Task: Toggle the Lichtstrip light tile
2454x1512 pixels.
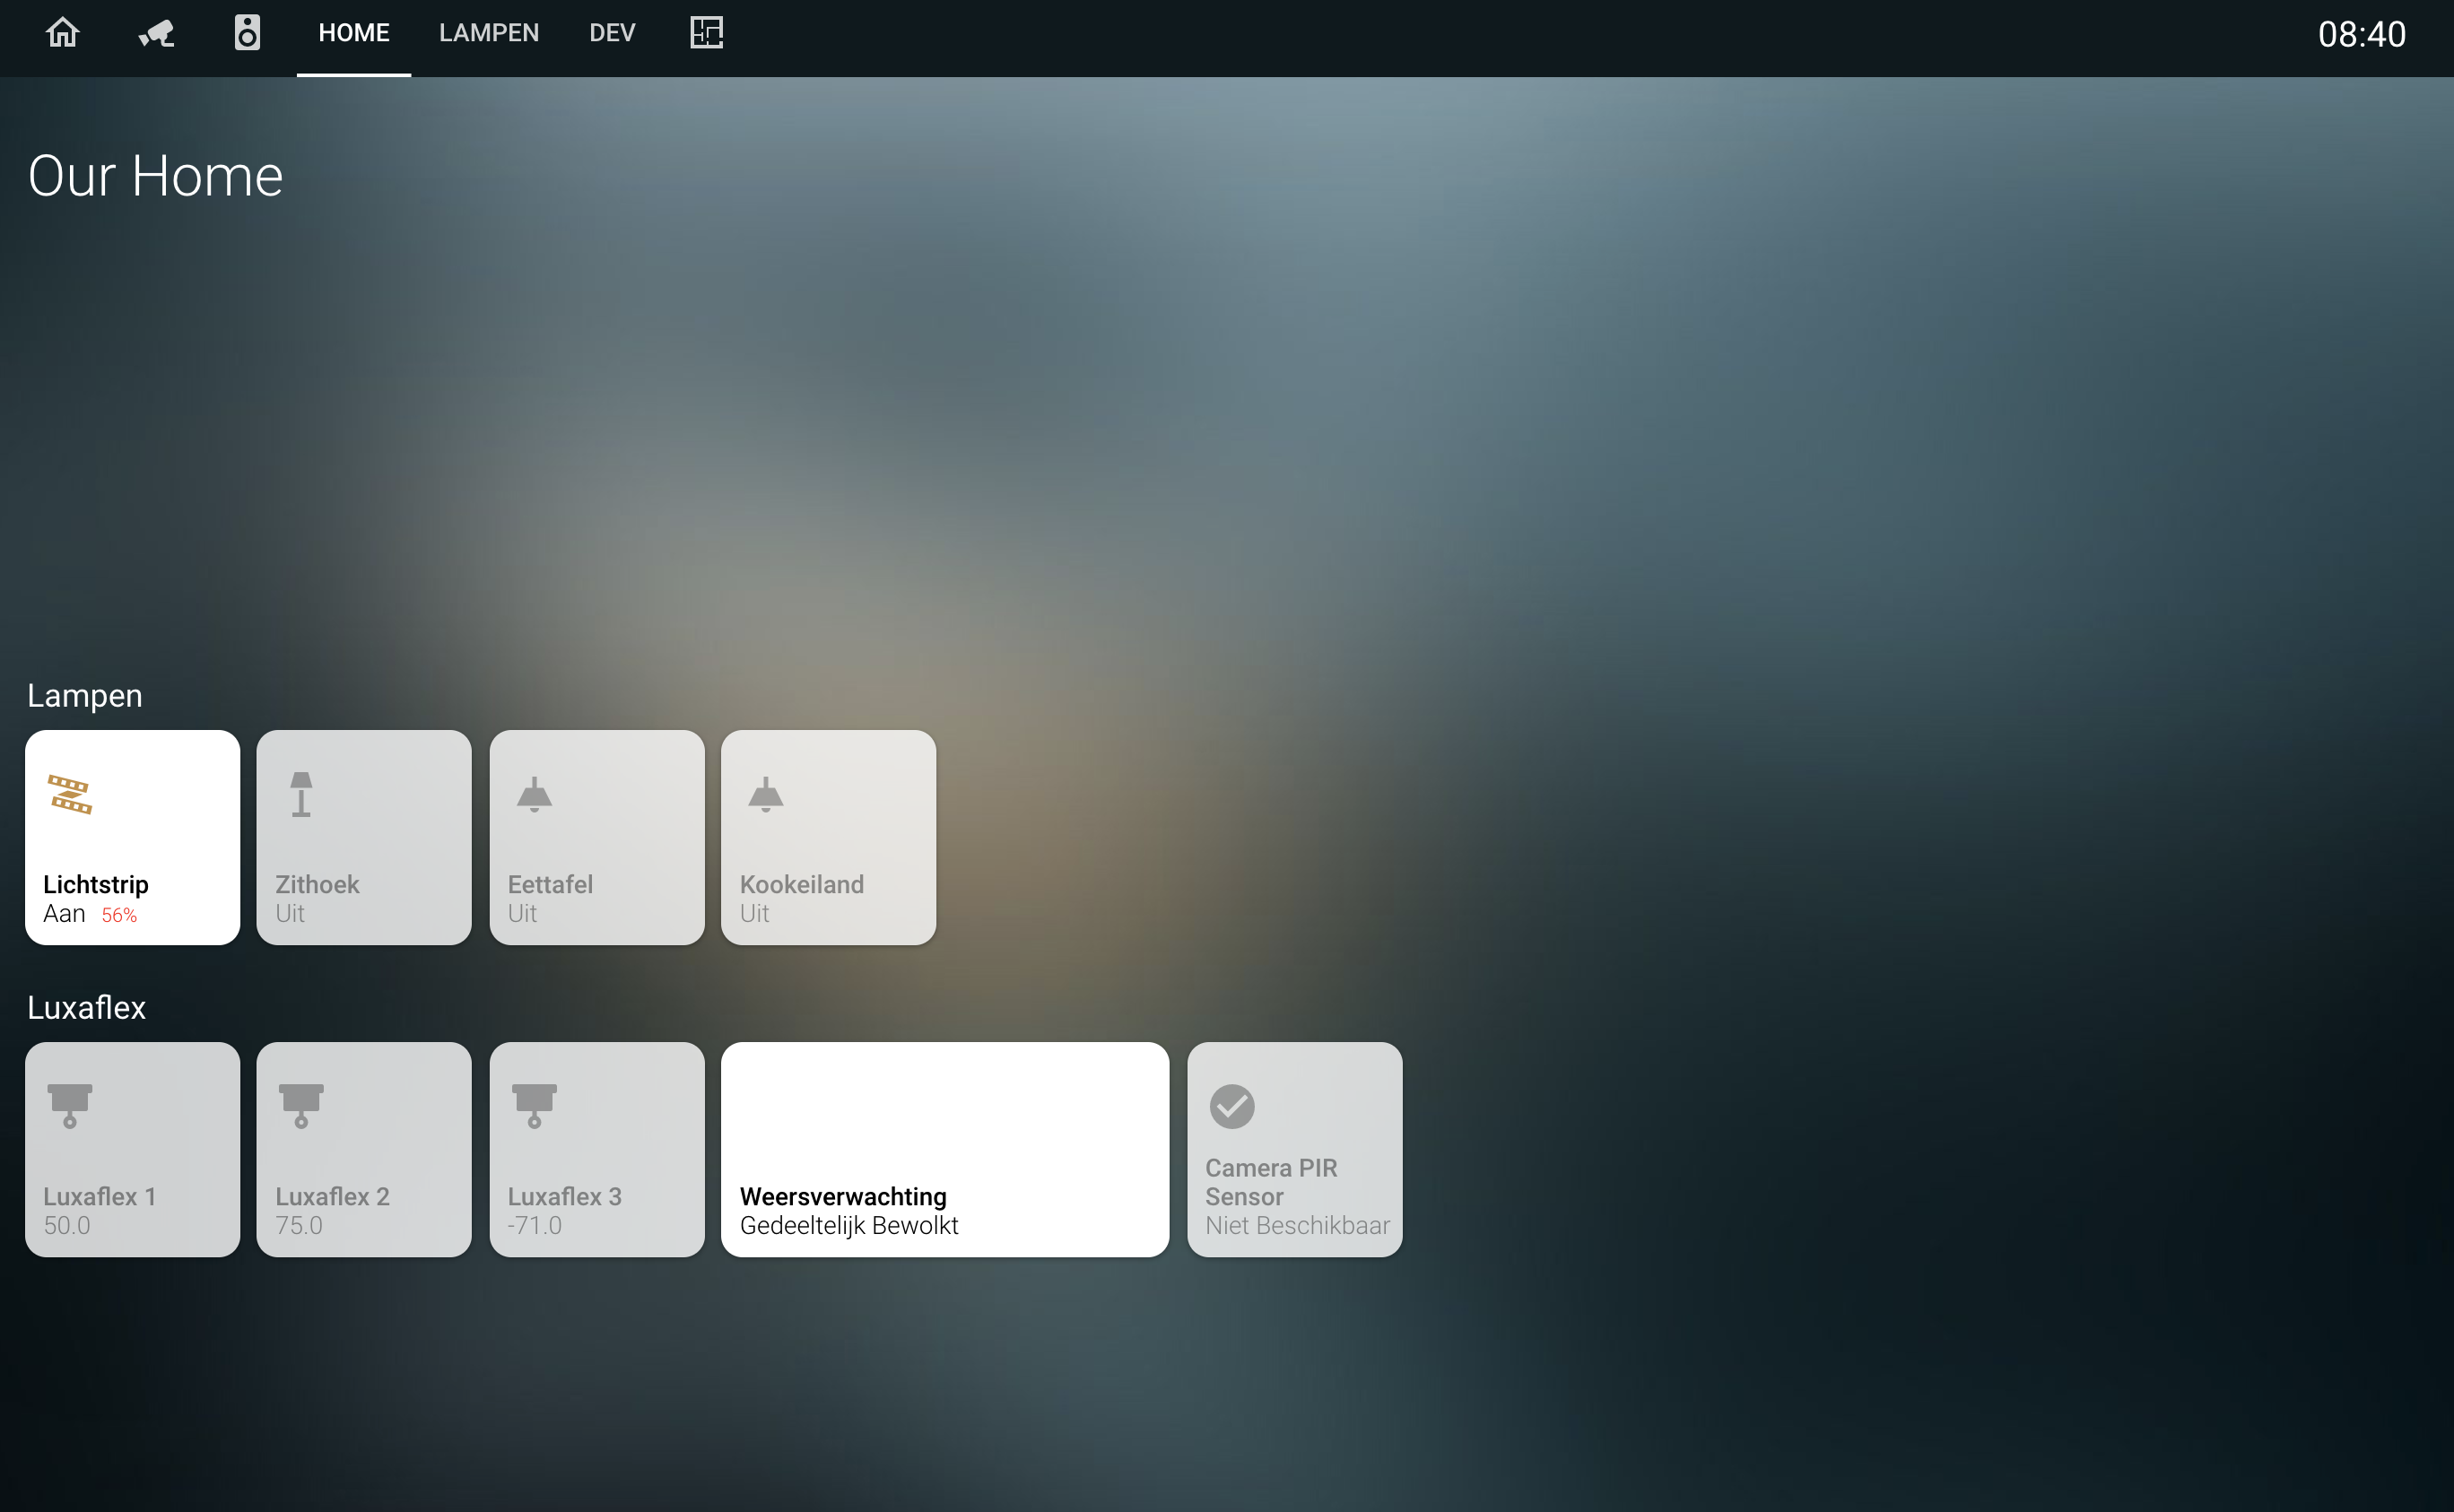Action: click(132, 838)
